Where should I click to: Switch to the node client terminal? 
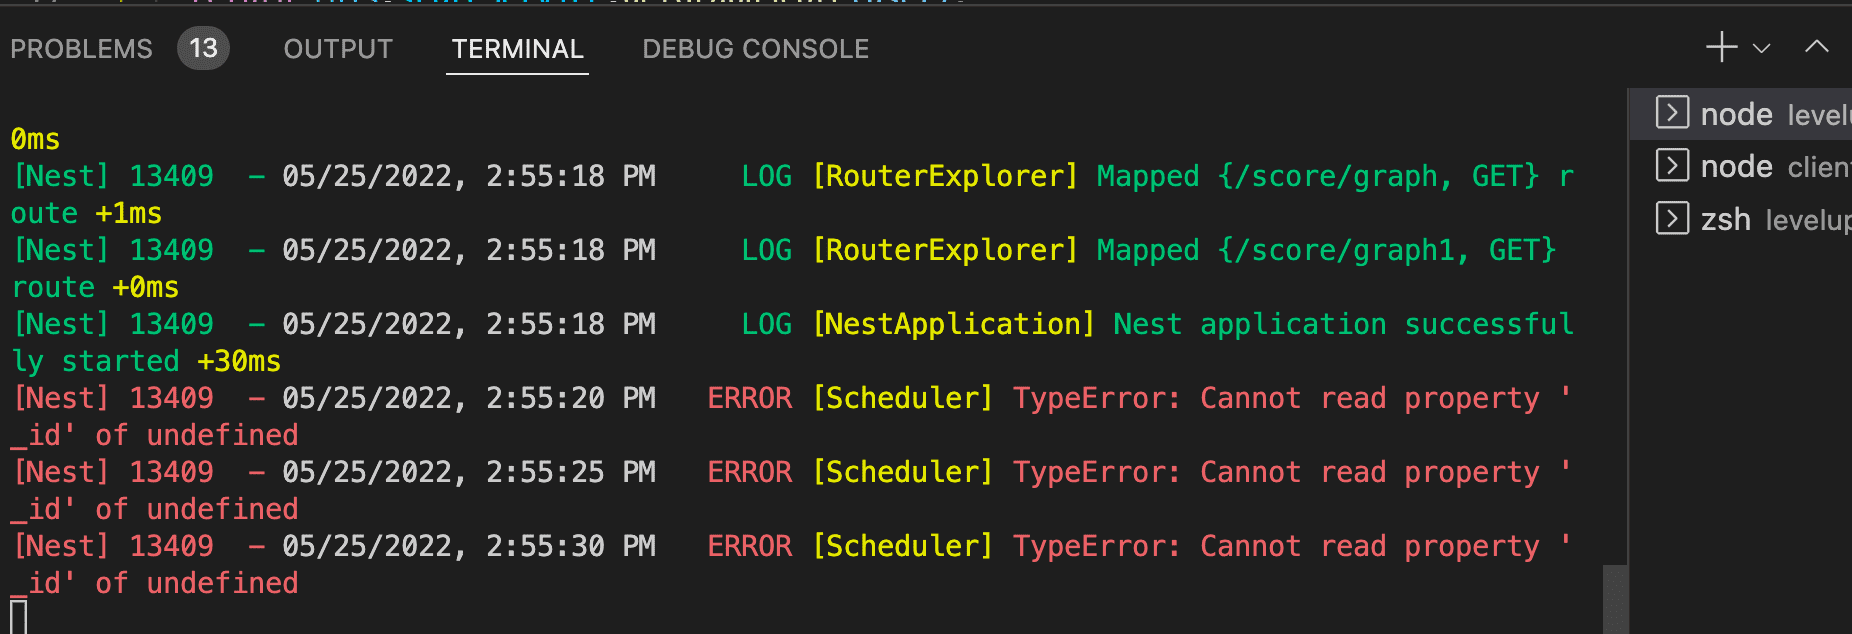click(1770, 166)
